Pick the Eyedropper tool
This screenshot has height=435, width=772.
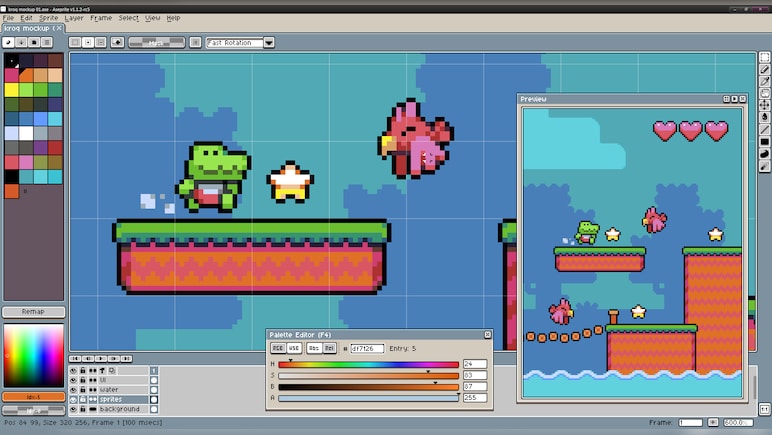(764, 82)
